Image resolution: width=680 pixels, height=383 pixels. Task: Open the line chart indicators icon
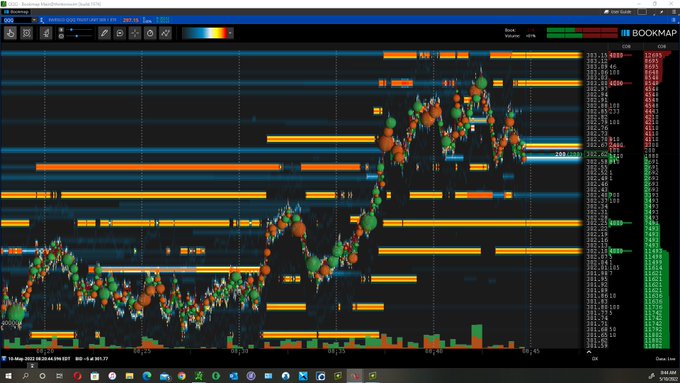(165, 33)
